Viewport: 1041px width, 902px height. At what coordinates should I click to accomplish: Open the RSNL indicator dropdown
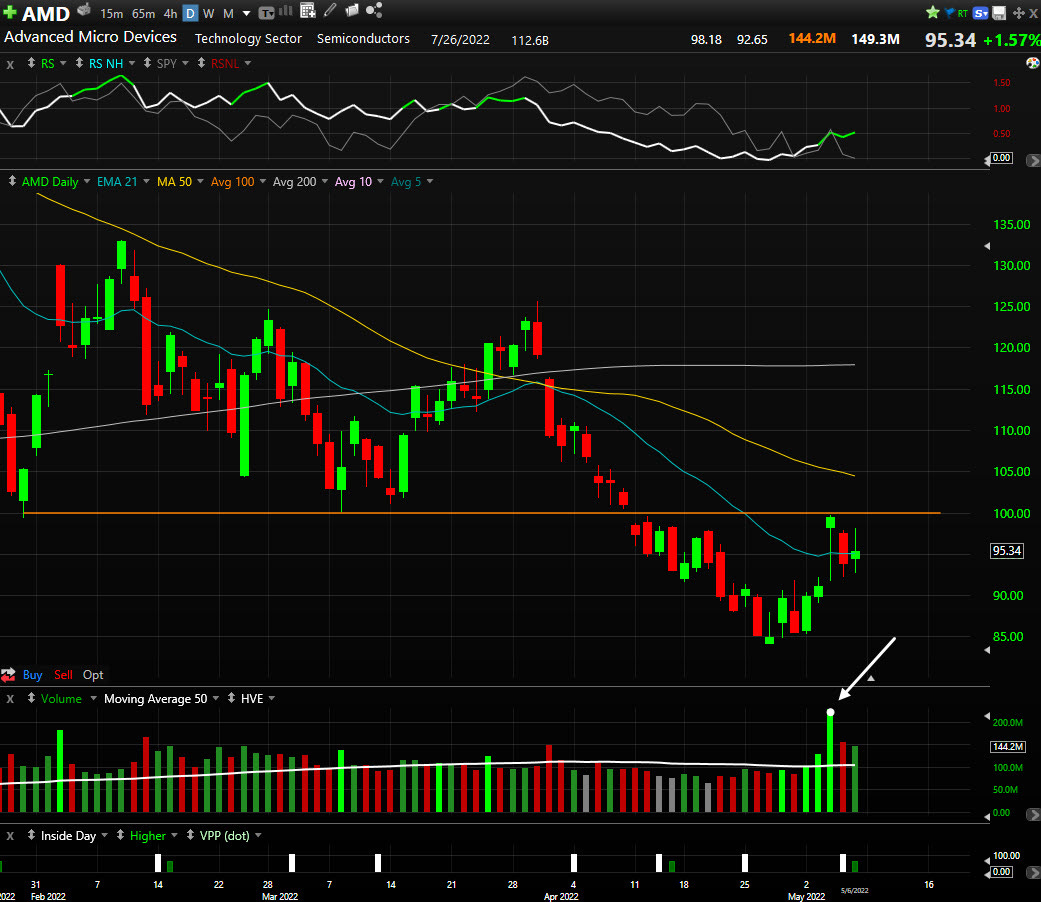248,63
